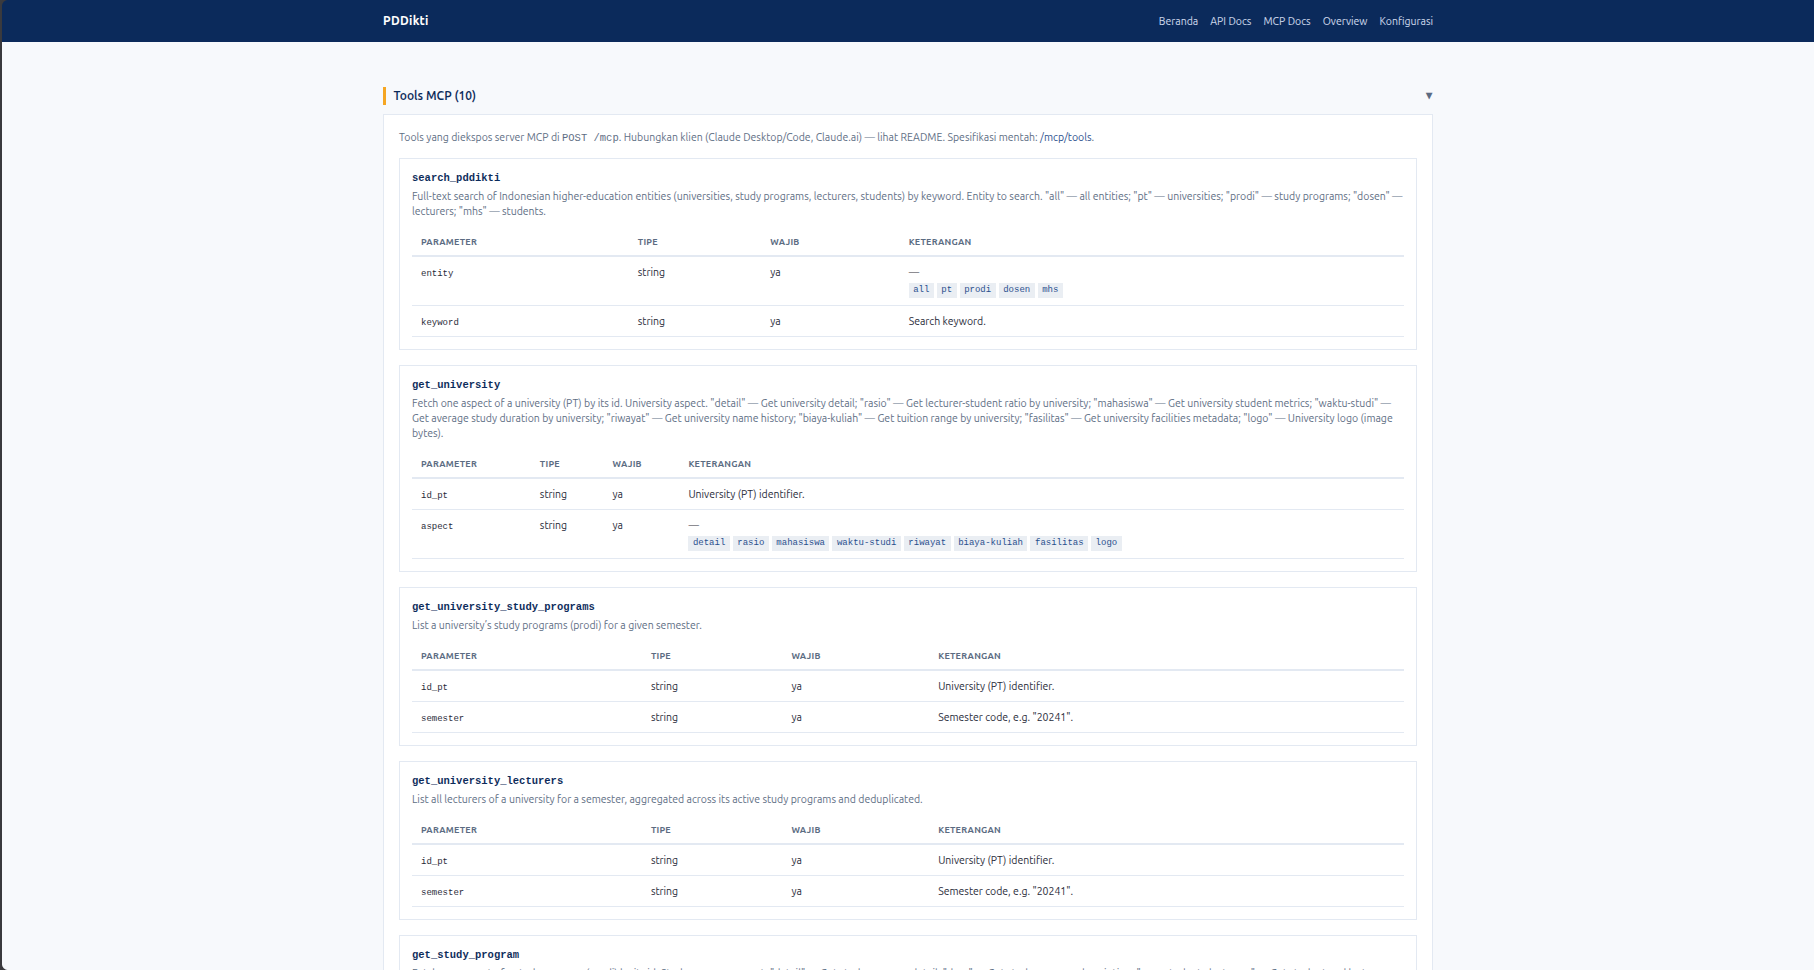Switch to Overview page
This screenshot has height=970, width=1814.
(1344, 21)
